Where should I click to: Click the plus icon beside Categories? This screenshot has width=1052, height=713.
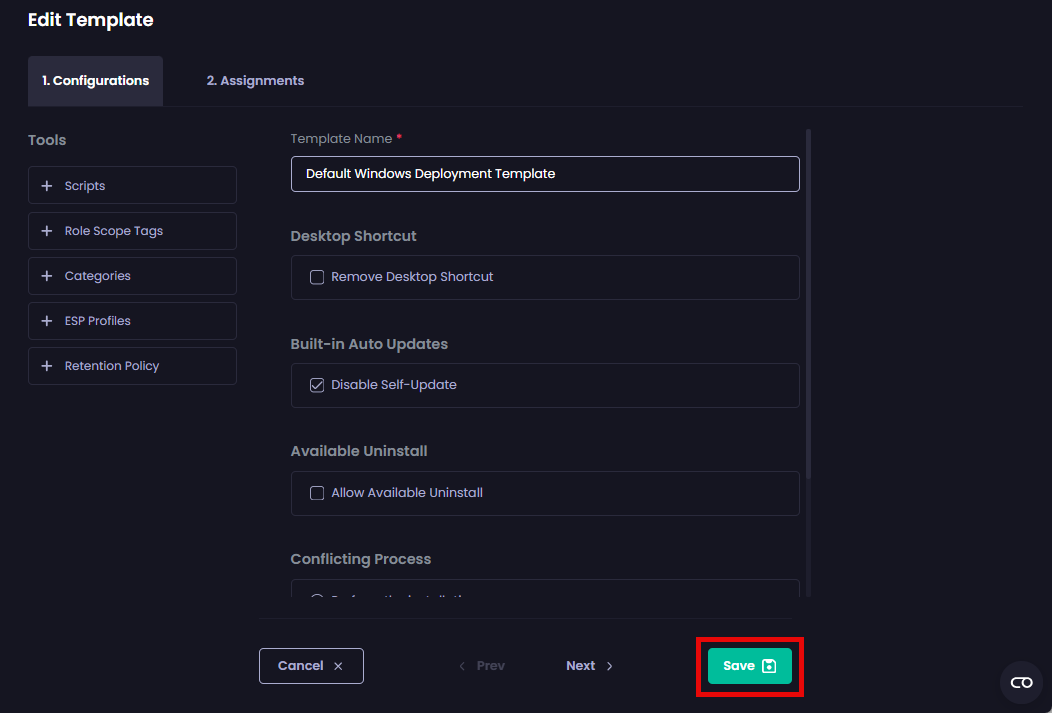tap(47, 276)
